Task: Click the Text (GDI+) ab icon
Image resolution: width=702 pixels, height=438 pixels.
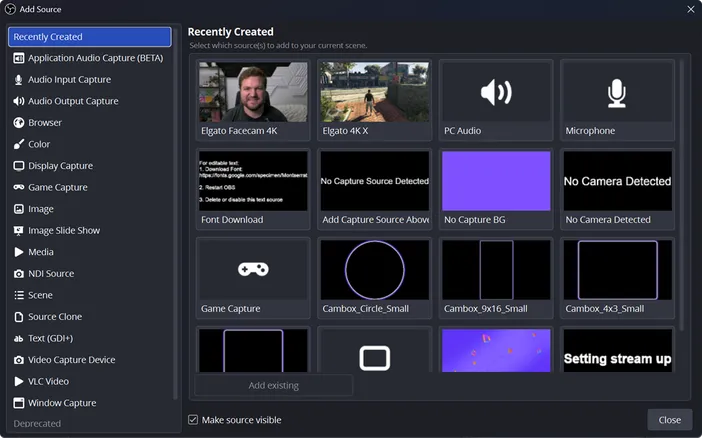Action: (x=18, y=339)
